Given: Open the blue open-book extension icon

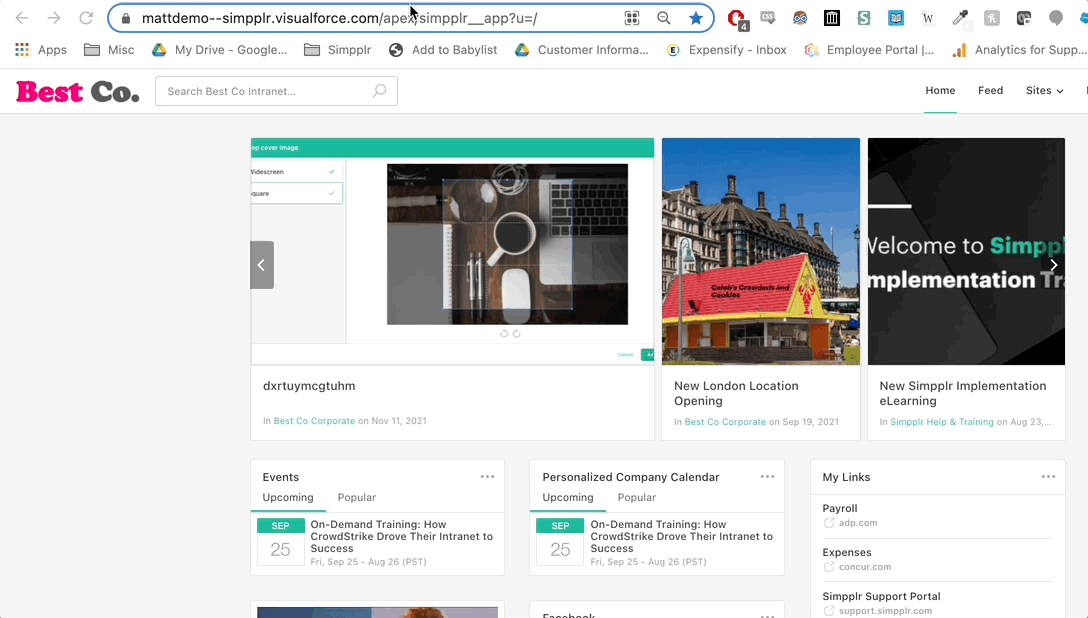Looking at the screenshot, I should click(x=896, y=18).
